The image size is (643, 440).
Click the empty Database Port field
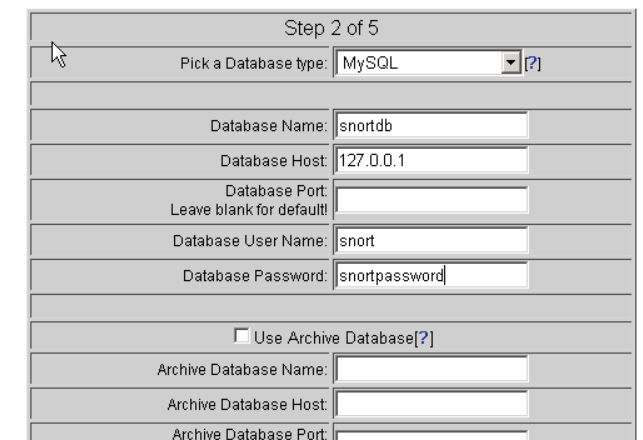click(x=431, y=202)
